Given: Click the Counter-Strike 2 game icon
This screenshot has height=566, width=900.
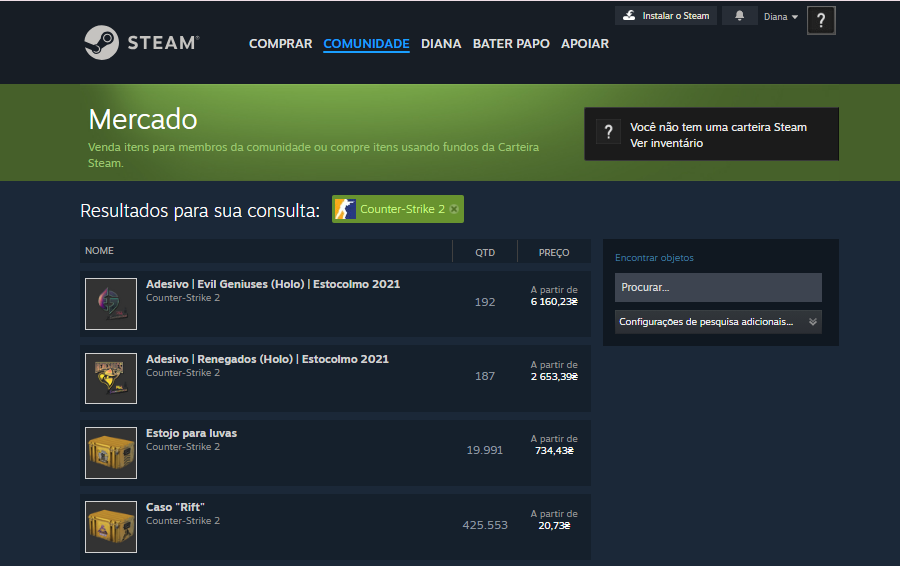Looking at the screenshot, I should pyautogui.click(x=345, y=209).
